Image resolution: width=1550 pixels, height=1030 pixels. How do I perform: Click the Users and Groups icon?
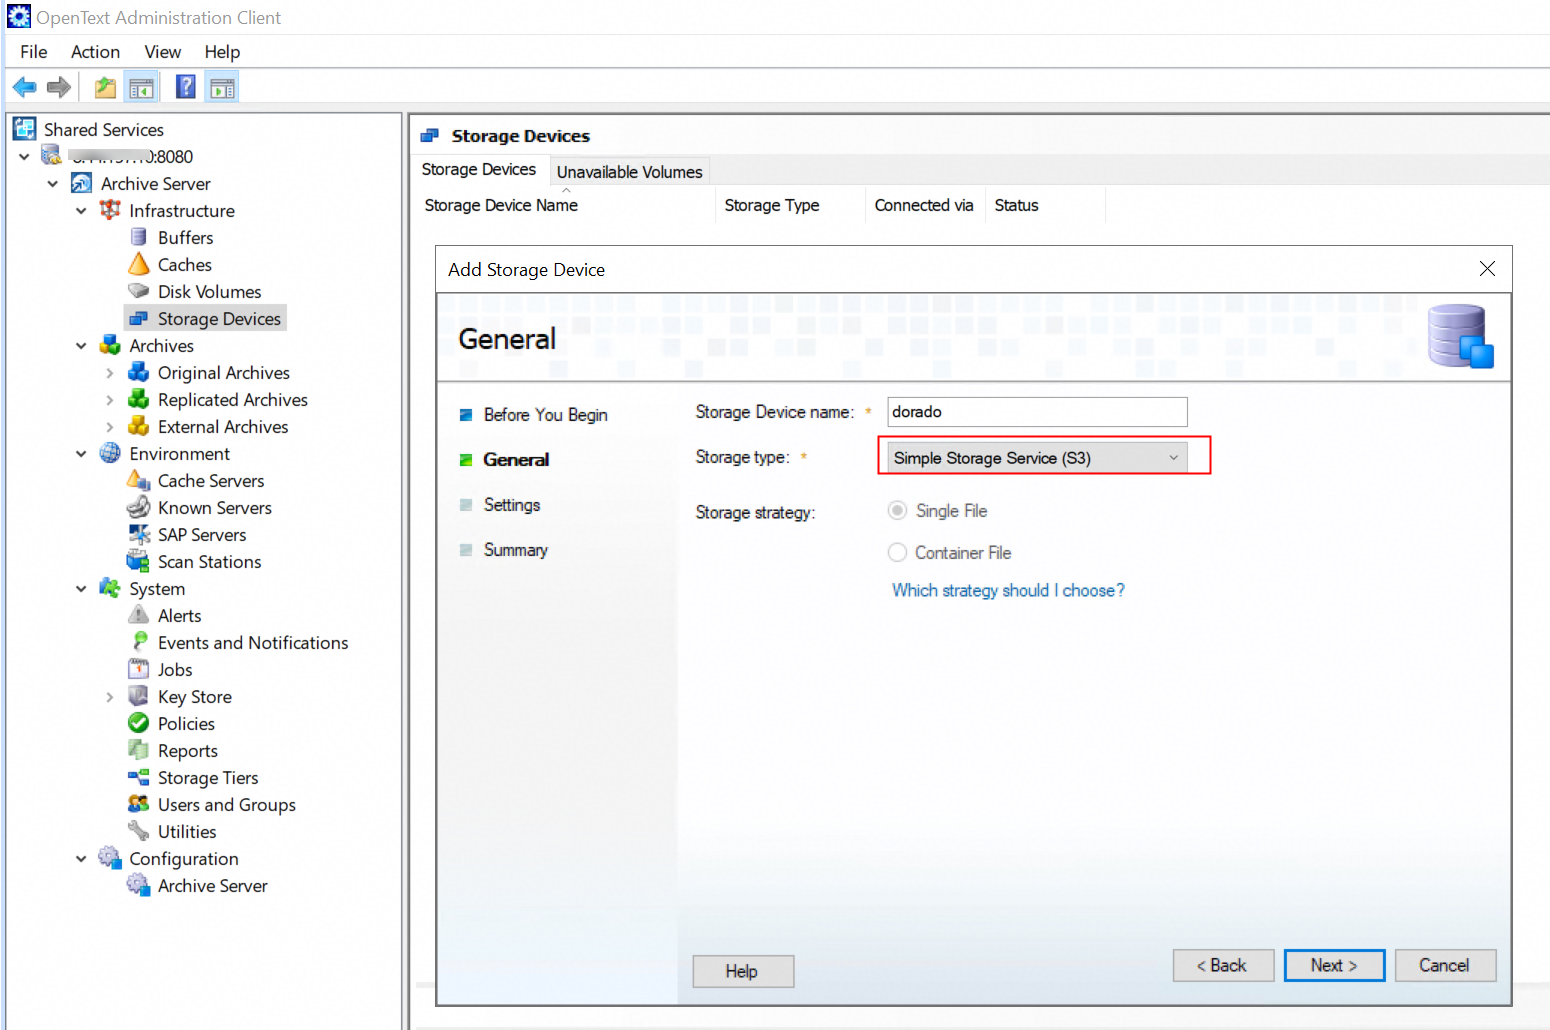coord(139,804)
